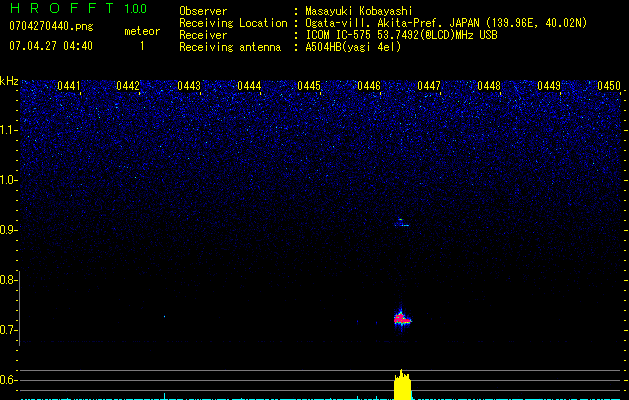The image size is (629, 400).
Task: Click the kHz axis unit label
Action: [9, 80]
